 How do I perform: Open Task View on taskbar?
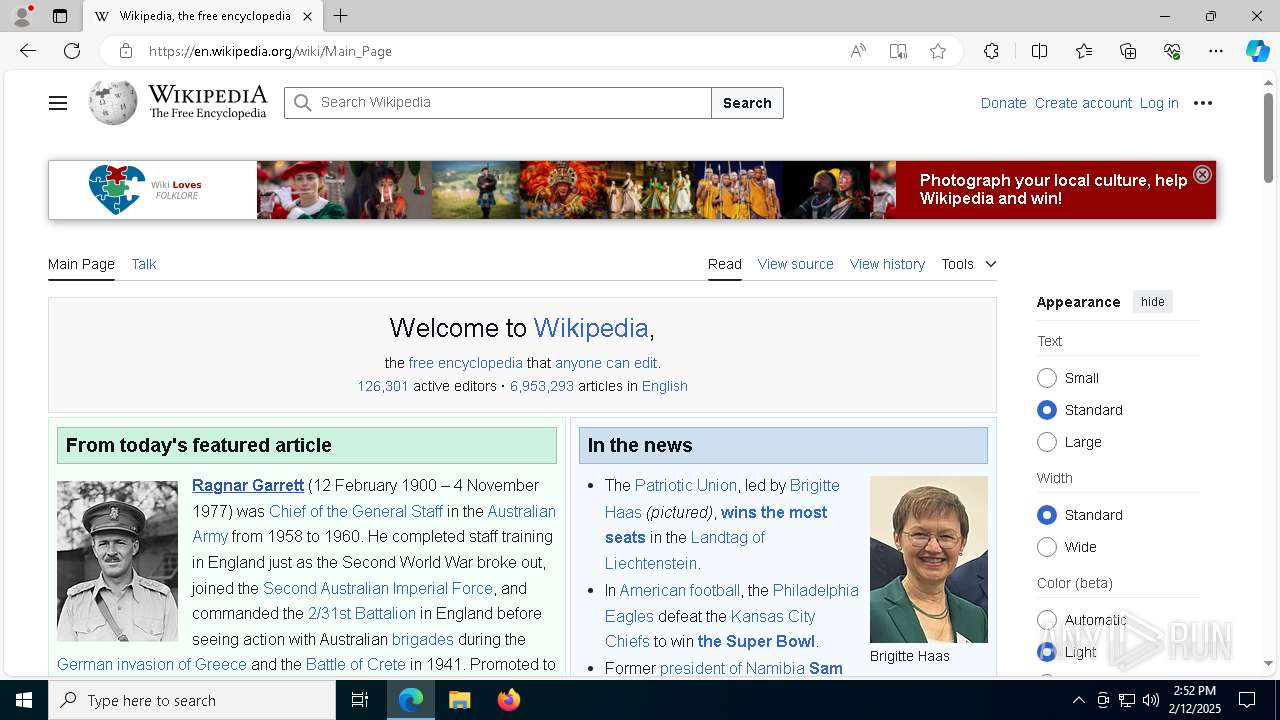(360, 700)
